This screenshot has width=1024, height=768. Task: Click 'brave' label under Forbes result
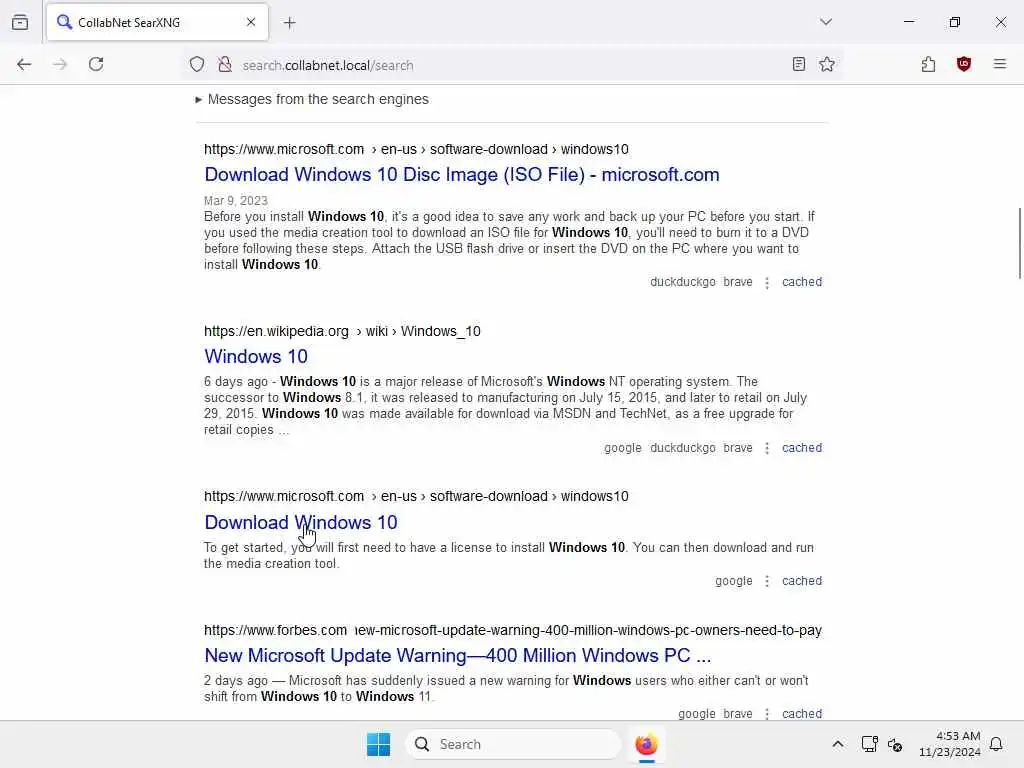[738, 714]
